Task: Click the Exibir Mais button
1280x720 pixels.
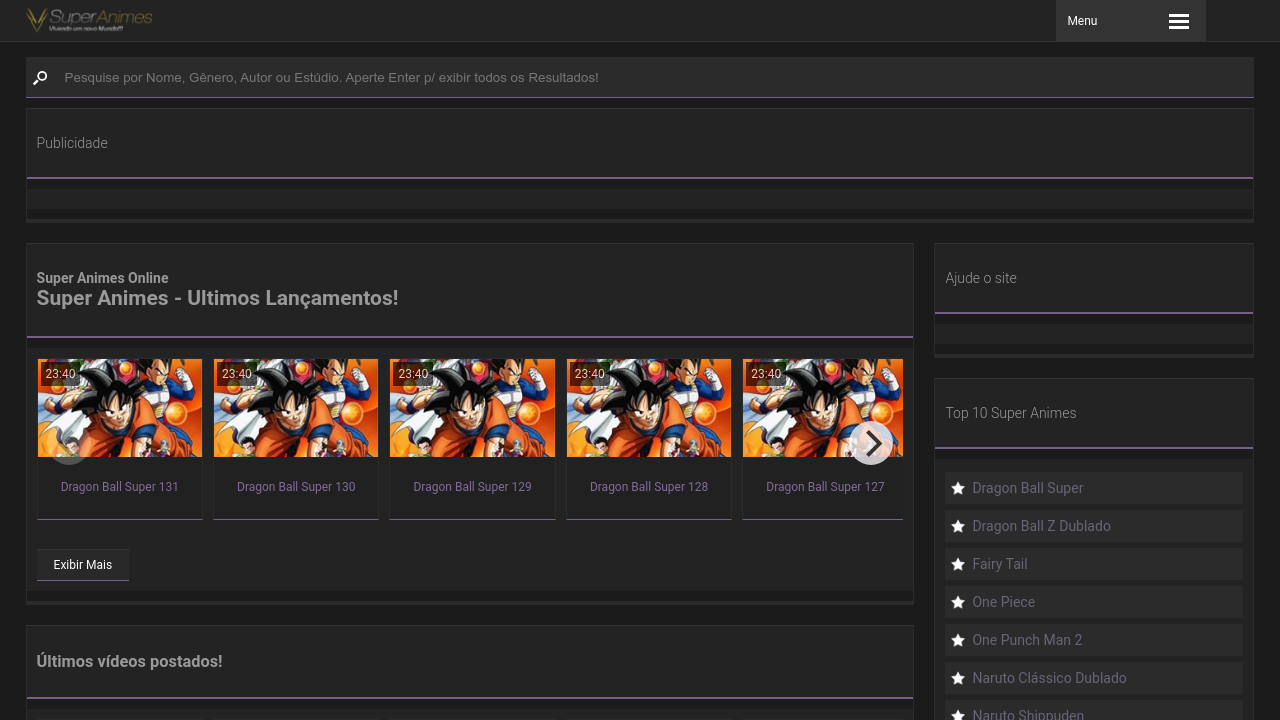Action: [x=83, y=565]
